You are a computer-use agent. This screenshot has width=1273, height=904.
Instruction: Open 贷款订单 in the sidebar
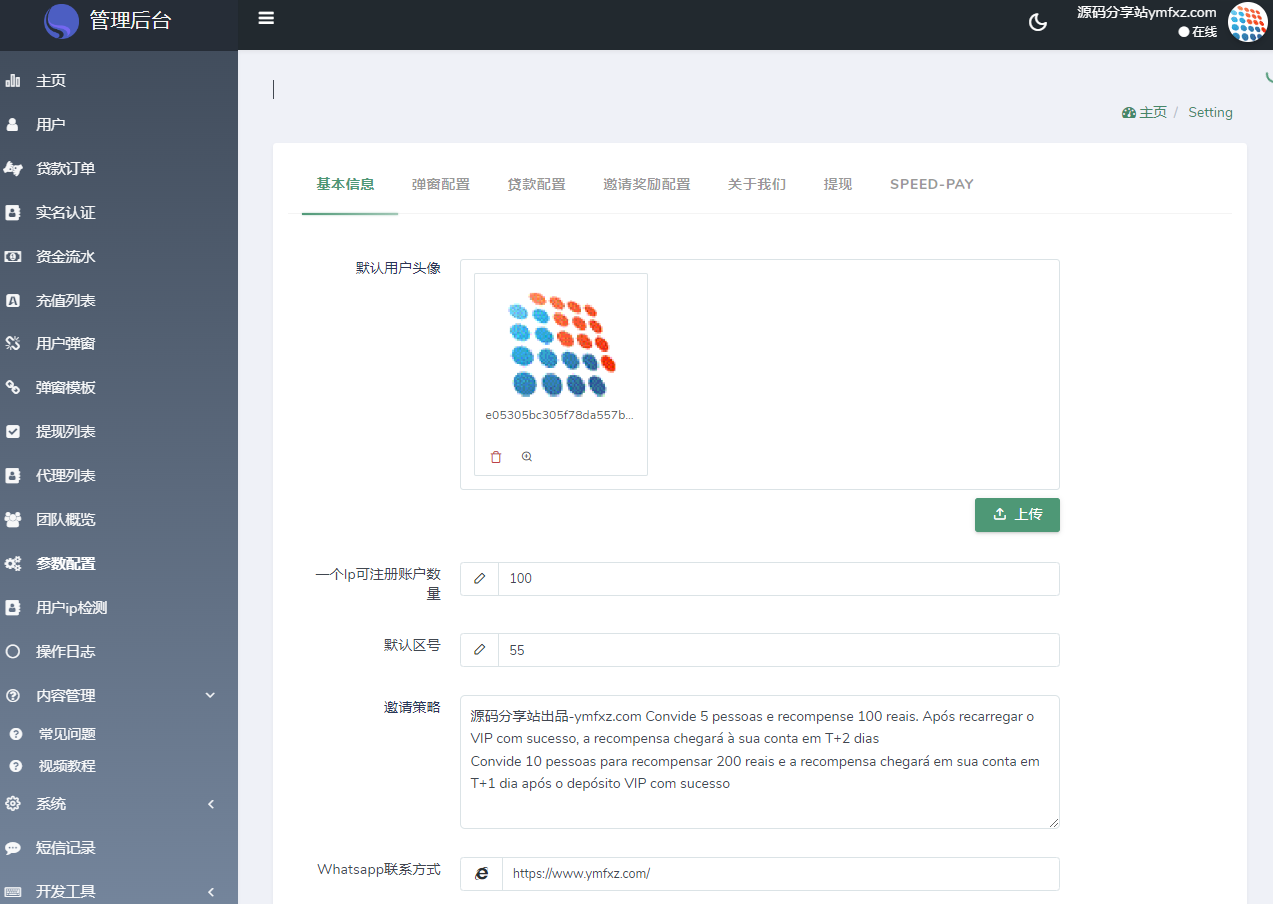point(66,169)
